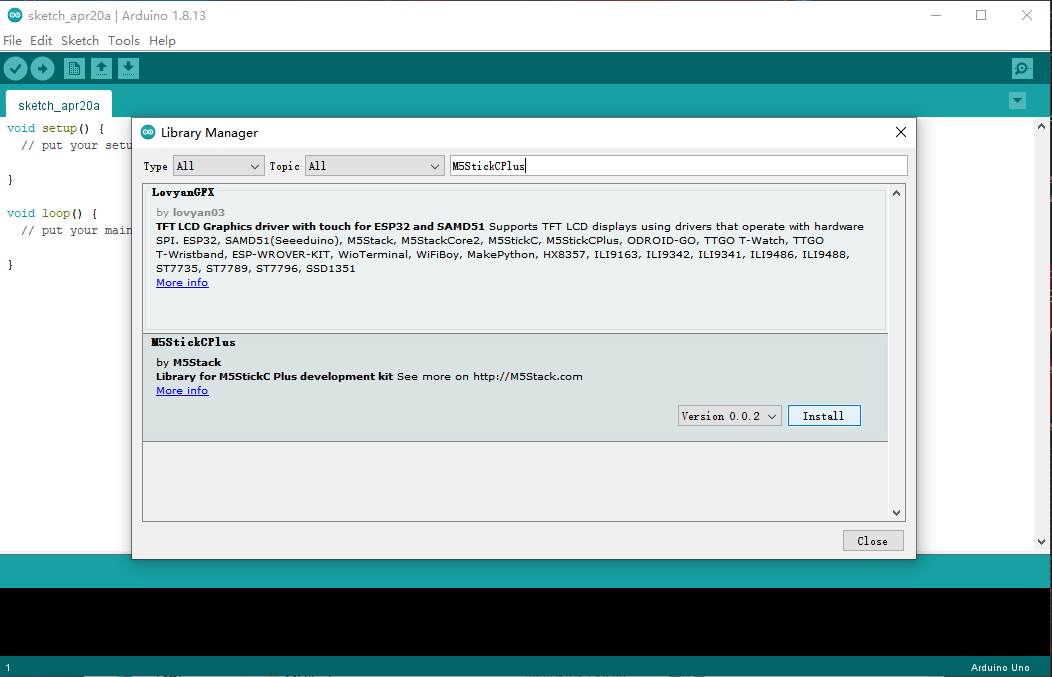The image size is (1052, 677).
Task: Click the Upload arrow icon
Action: coord(42,68)
